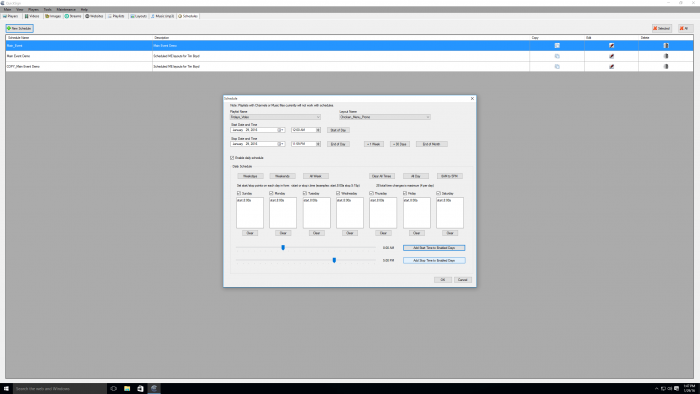Open the Help menu
700x394 pixels.
[84, 9]
